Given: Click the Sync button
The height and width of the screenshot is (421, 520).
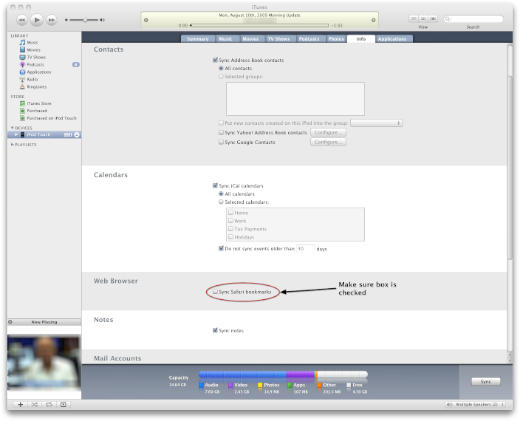Looking at the screenshot, I should coord(486,381).
